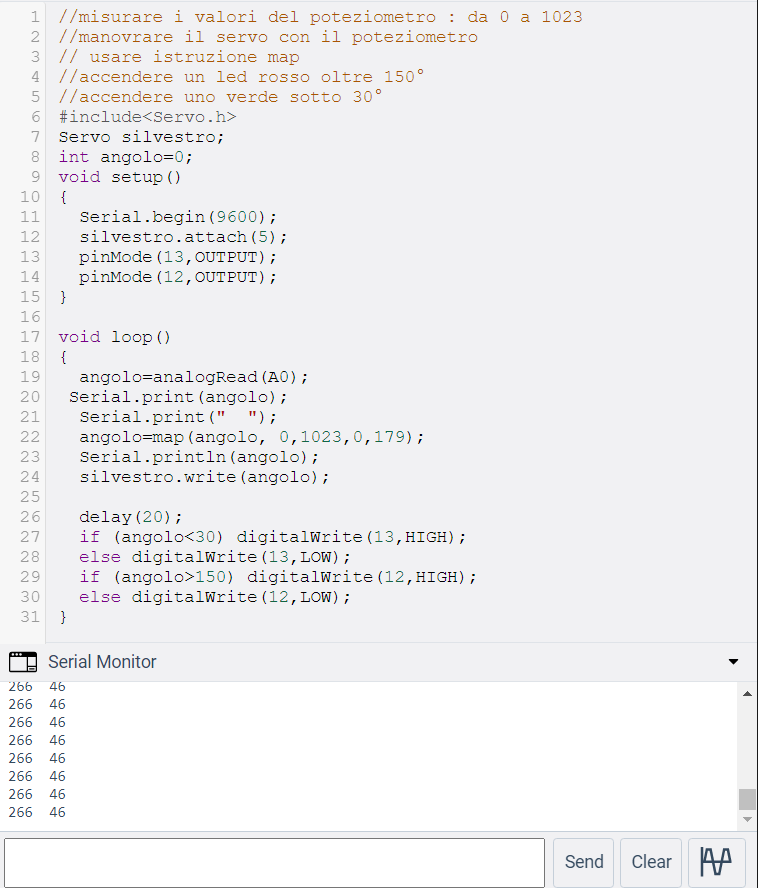This screenshot has height=888, width=758.
Task: Focus the serial input text field
Action: point(274,863)
